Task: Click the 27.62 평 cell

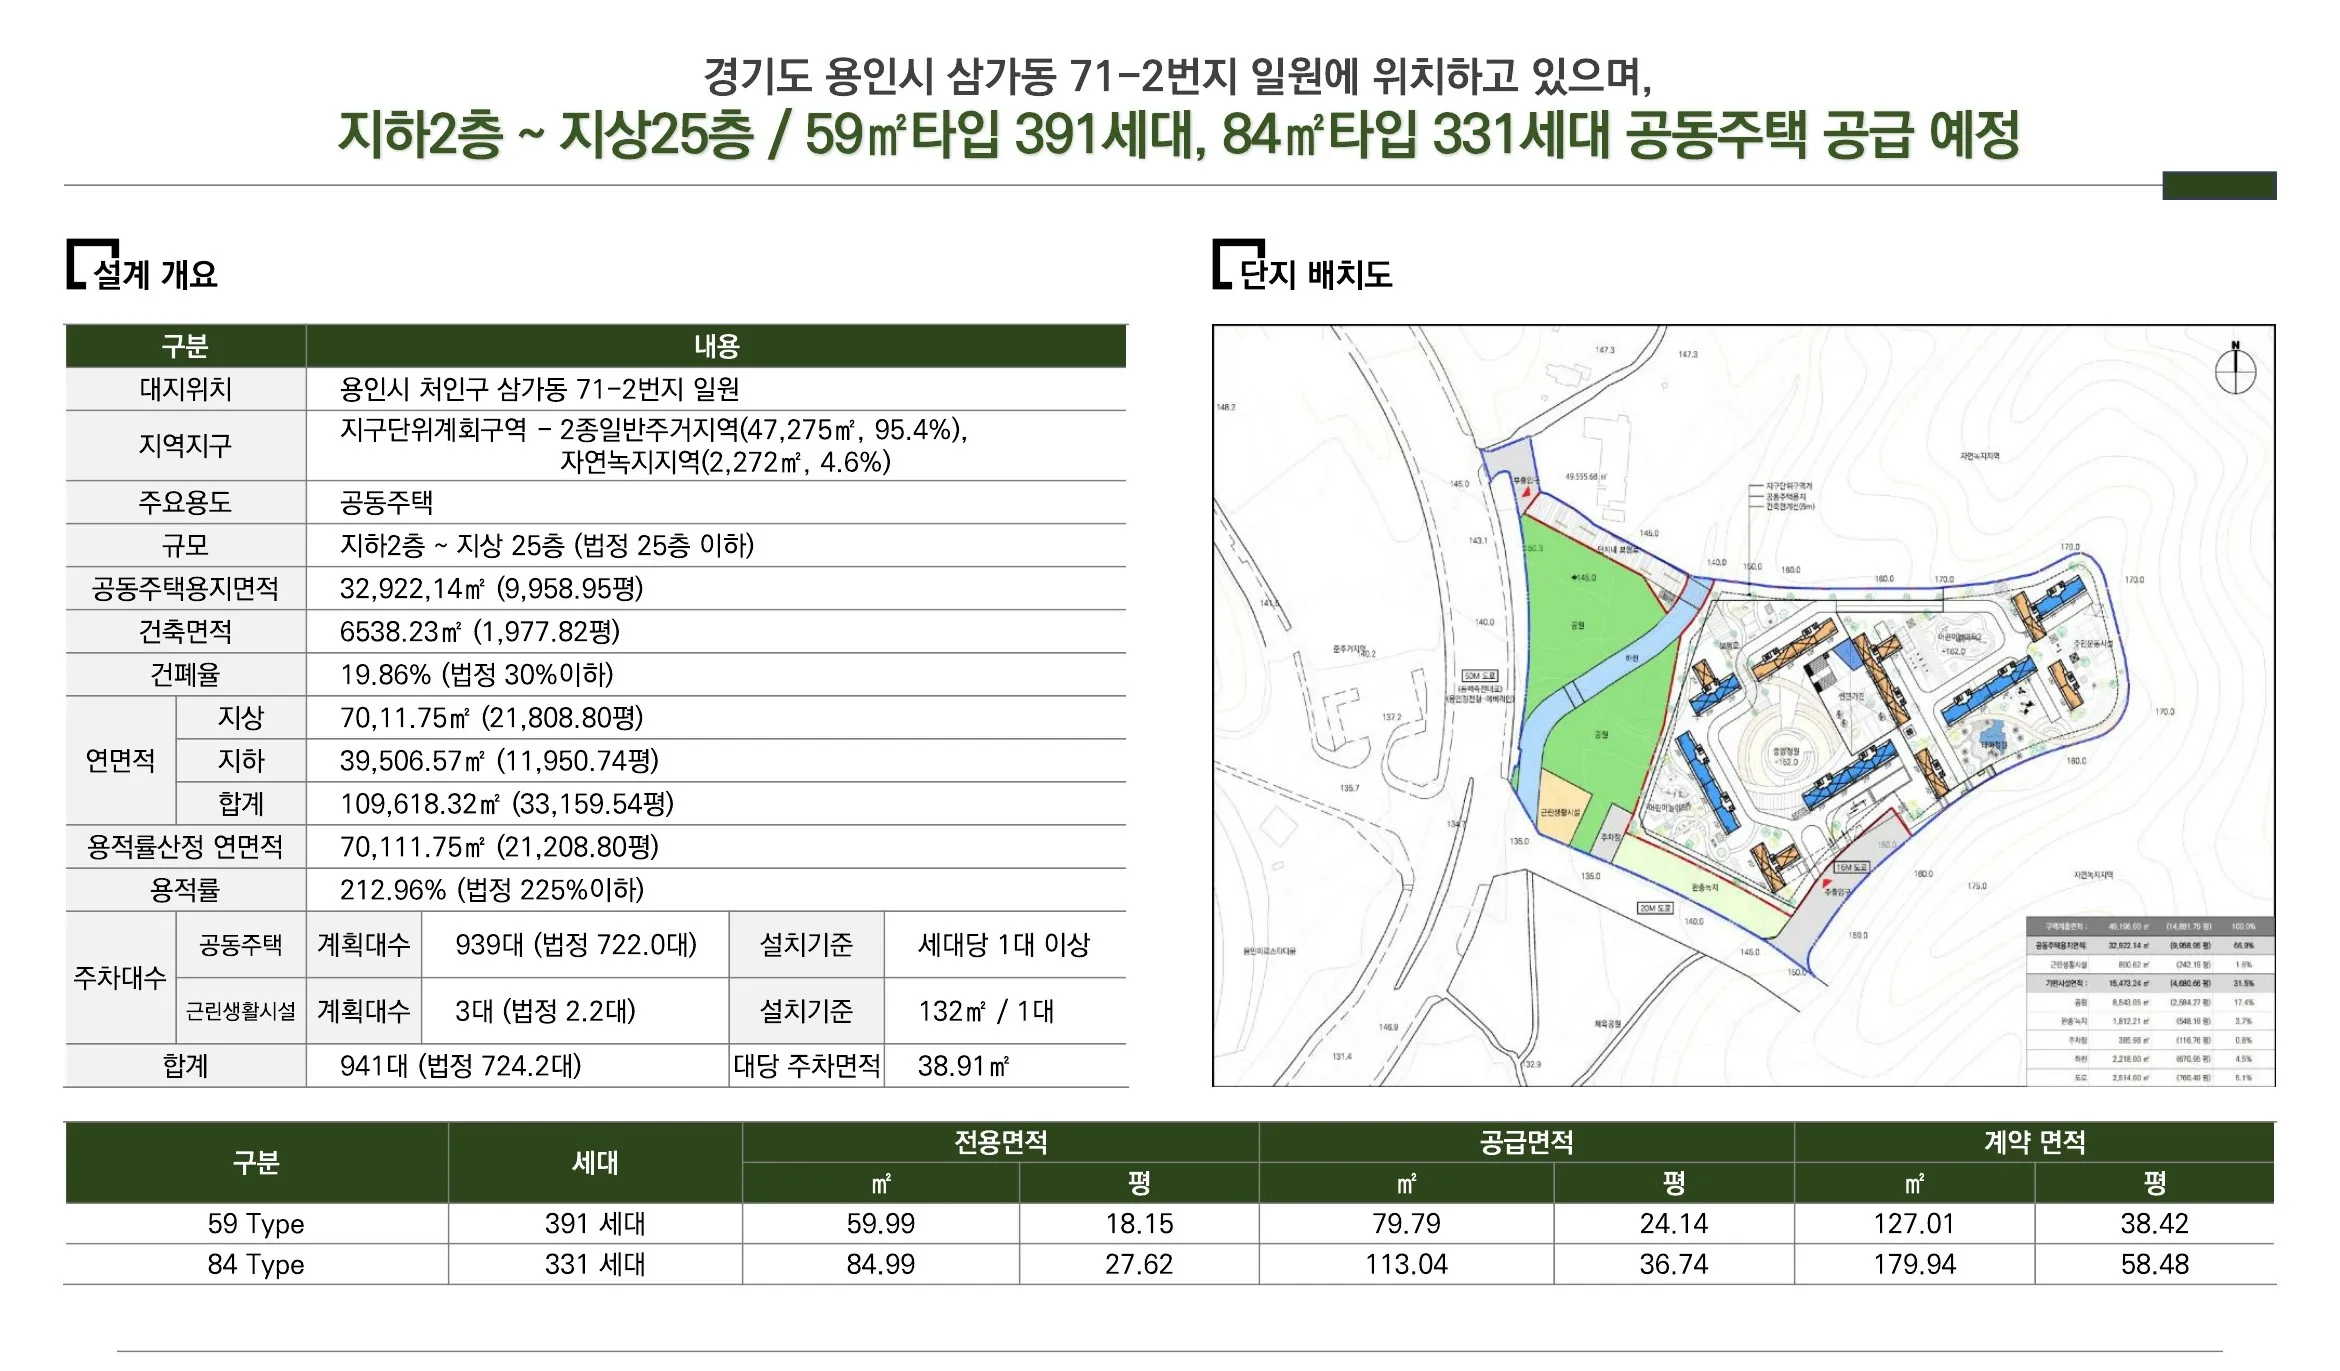Action: click(1139, 1264)
